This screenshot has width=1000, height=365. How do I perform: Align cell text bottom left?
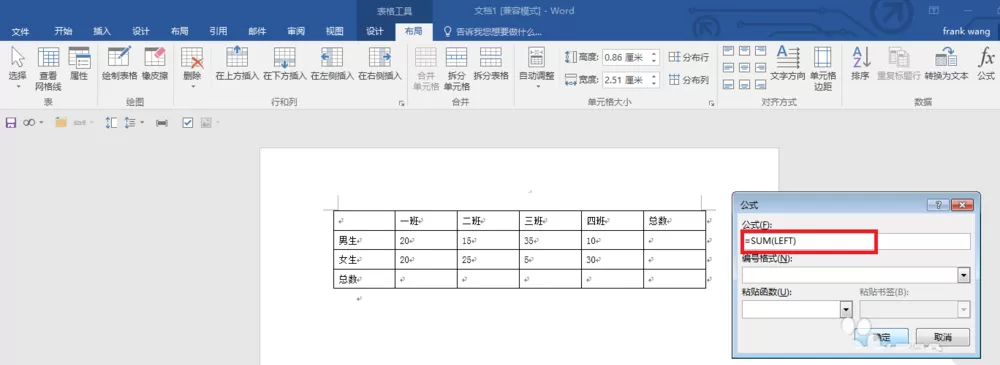coord(729,84)
